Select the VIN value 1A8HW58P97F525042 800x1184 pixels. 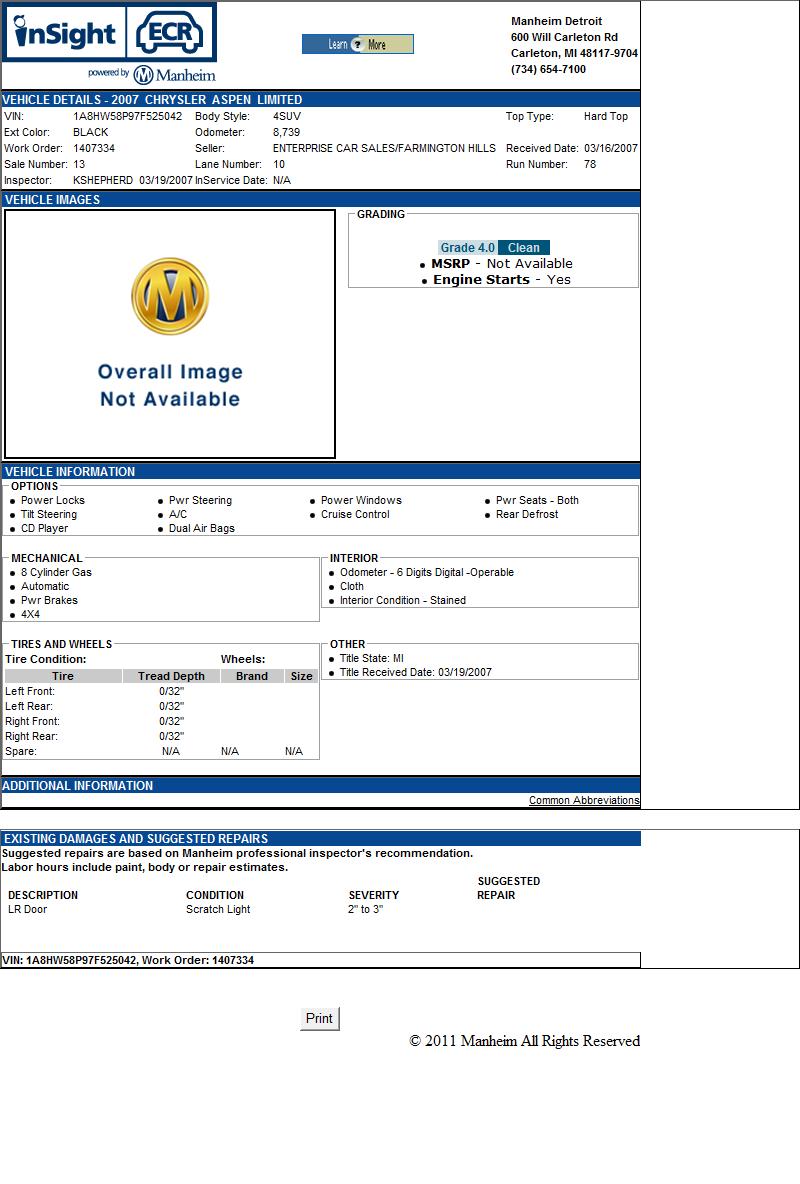click(x=128, y=116)
